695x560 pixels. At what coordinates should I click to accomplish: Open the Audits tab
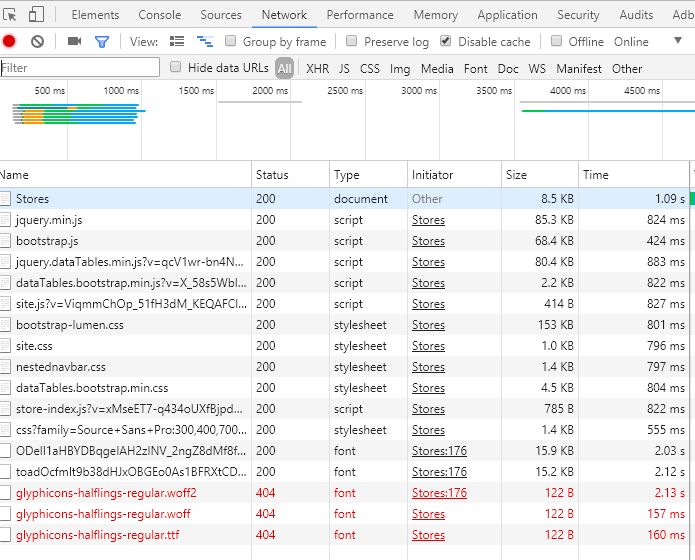point(636,15)
